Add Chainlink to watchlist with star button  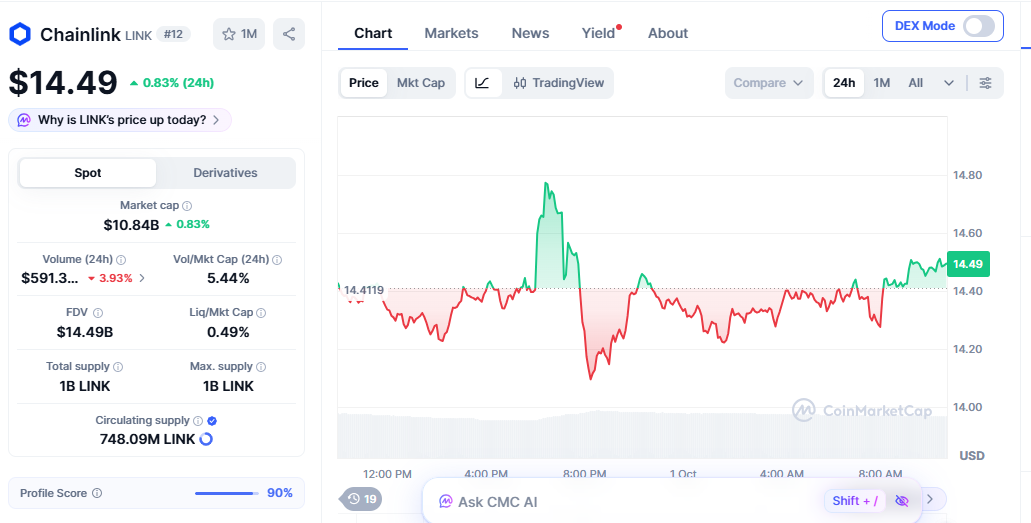point(239,34)
